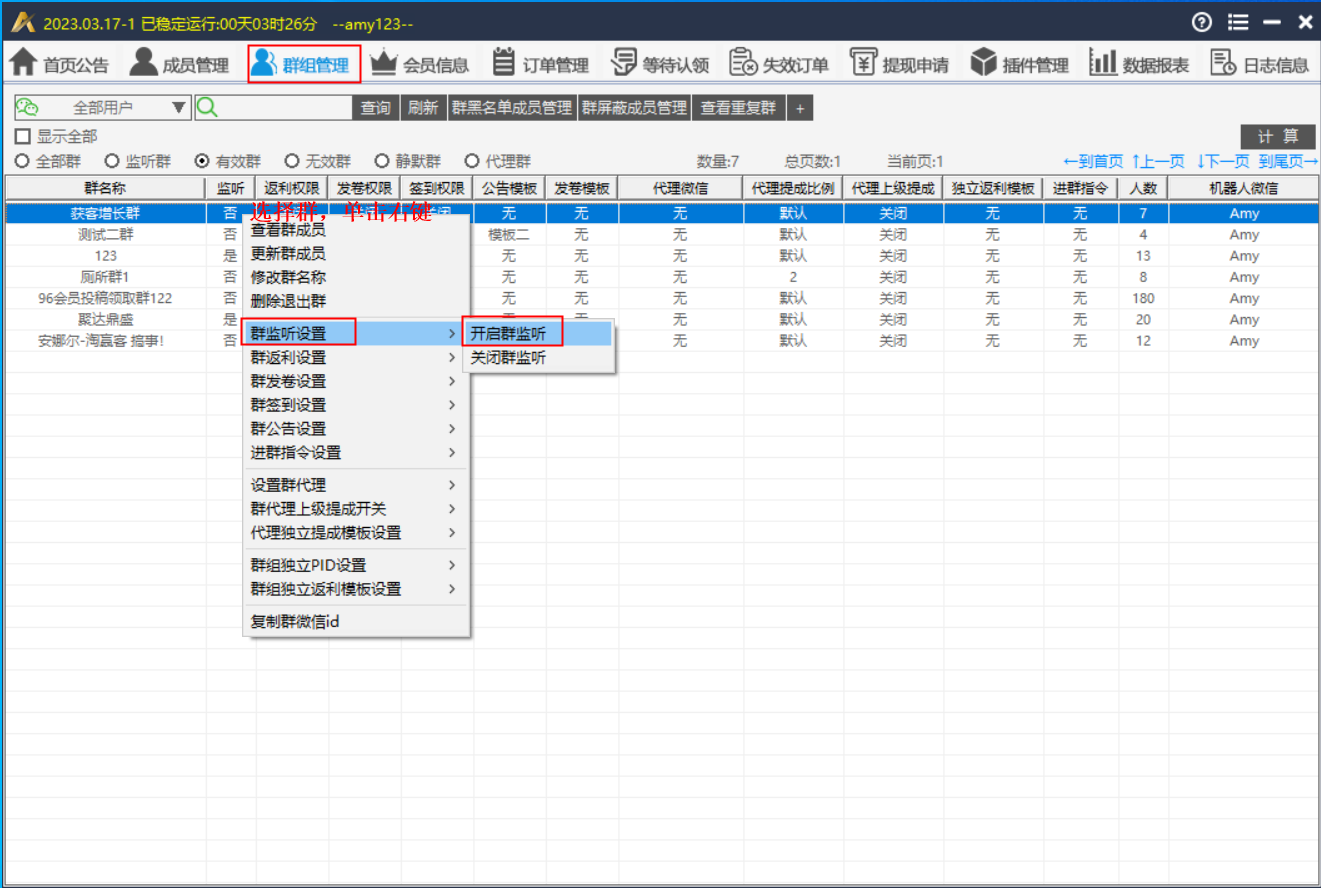Expand the 代理独立提成模板设置 submenu
Viewport: 1321px width, 888px height.
(x=356, y=533)
